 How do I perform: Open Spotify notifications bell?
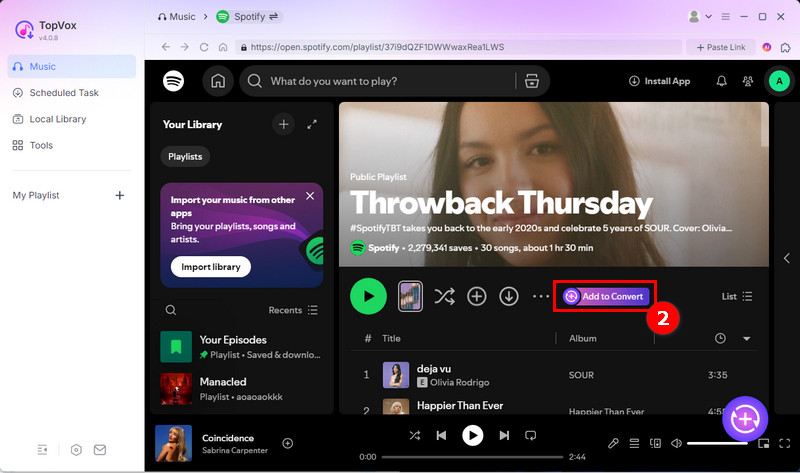coord(721,81)
